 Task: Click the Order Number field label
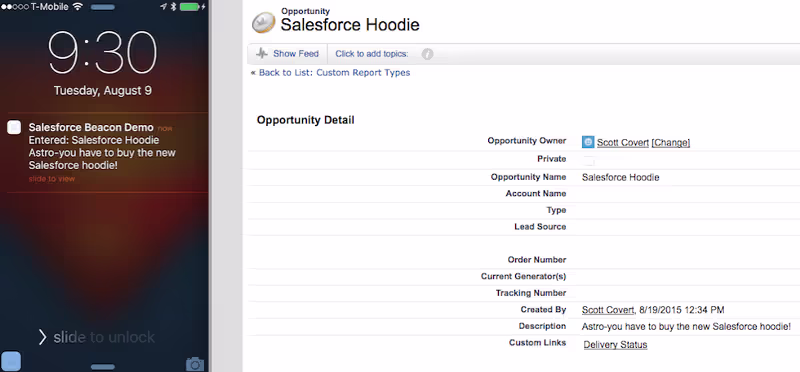(x=537, y=260)
